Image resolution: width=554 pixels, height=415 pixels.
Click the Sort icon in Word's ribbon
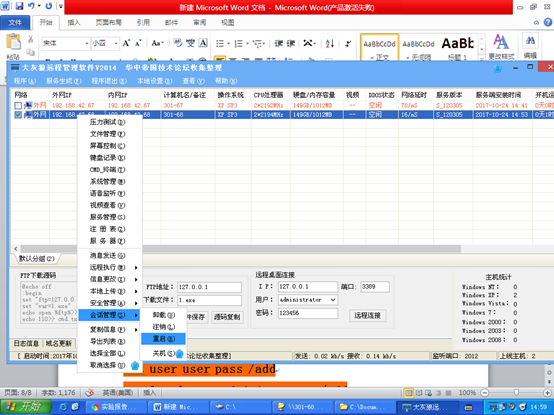tap(330, 43)
